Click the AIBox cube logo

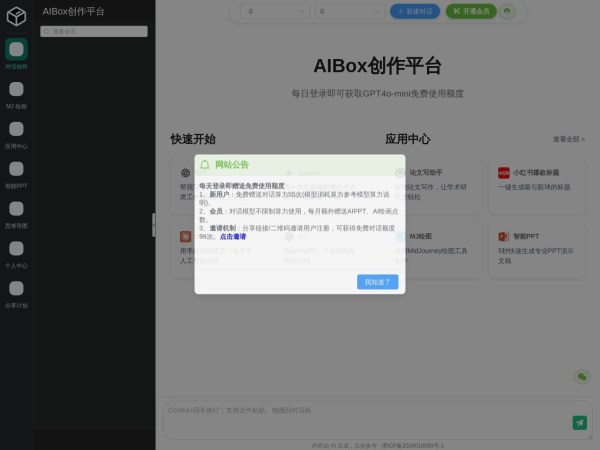point(16,15)
